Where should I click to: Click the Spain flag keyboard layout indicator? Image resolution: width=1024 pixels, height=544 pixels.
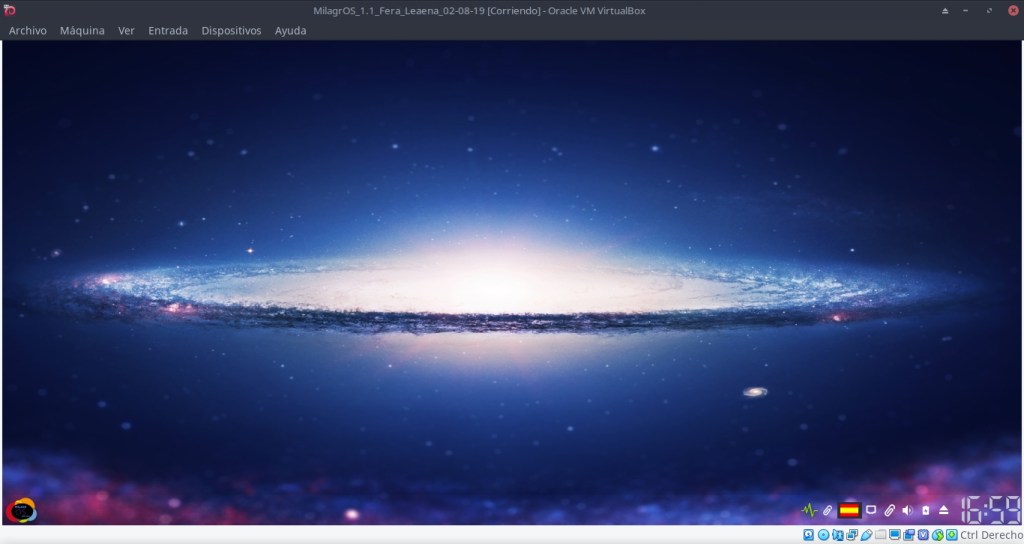point(849,510)
